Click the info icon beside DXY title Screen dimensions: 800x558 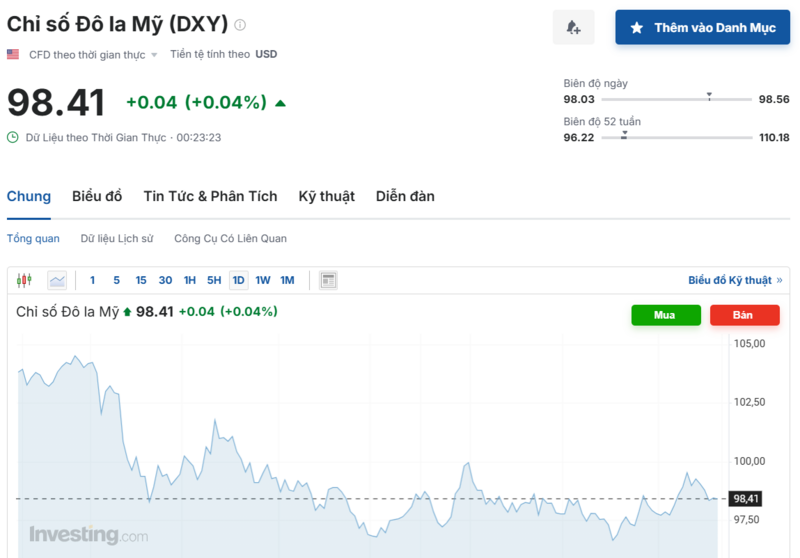pos(240,25)
